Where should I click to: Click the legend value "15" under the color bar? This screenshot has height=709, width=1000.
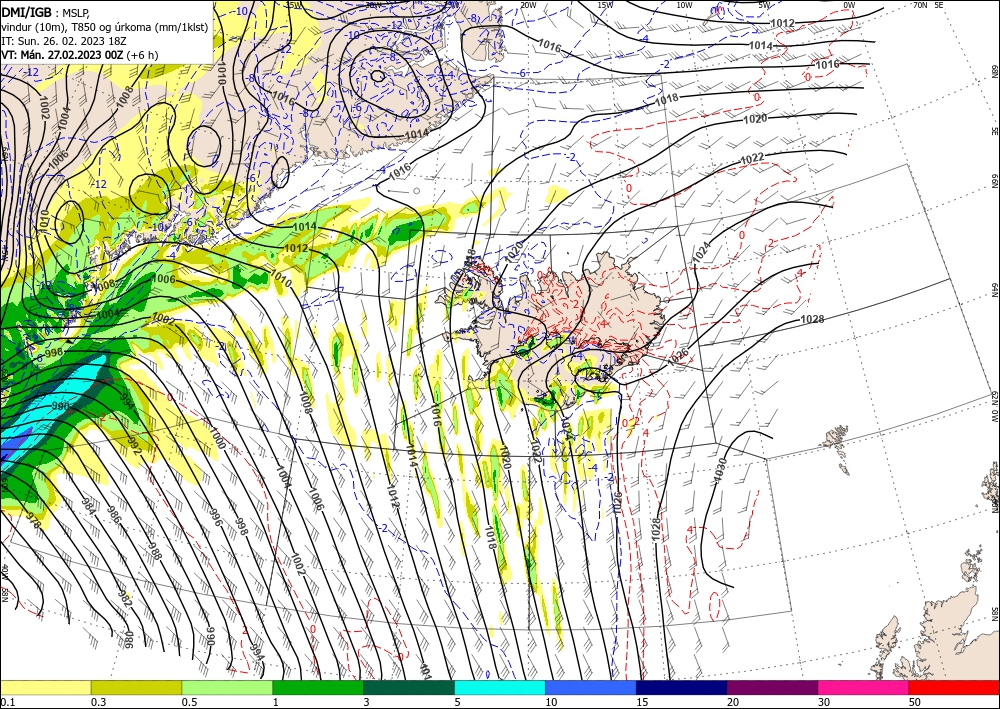click(642, 702)
